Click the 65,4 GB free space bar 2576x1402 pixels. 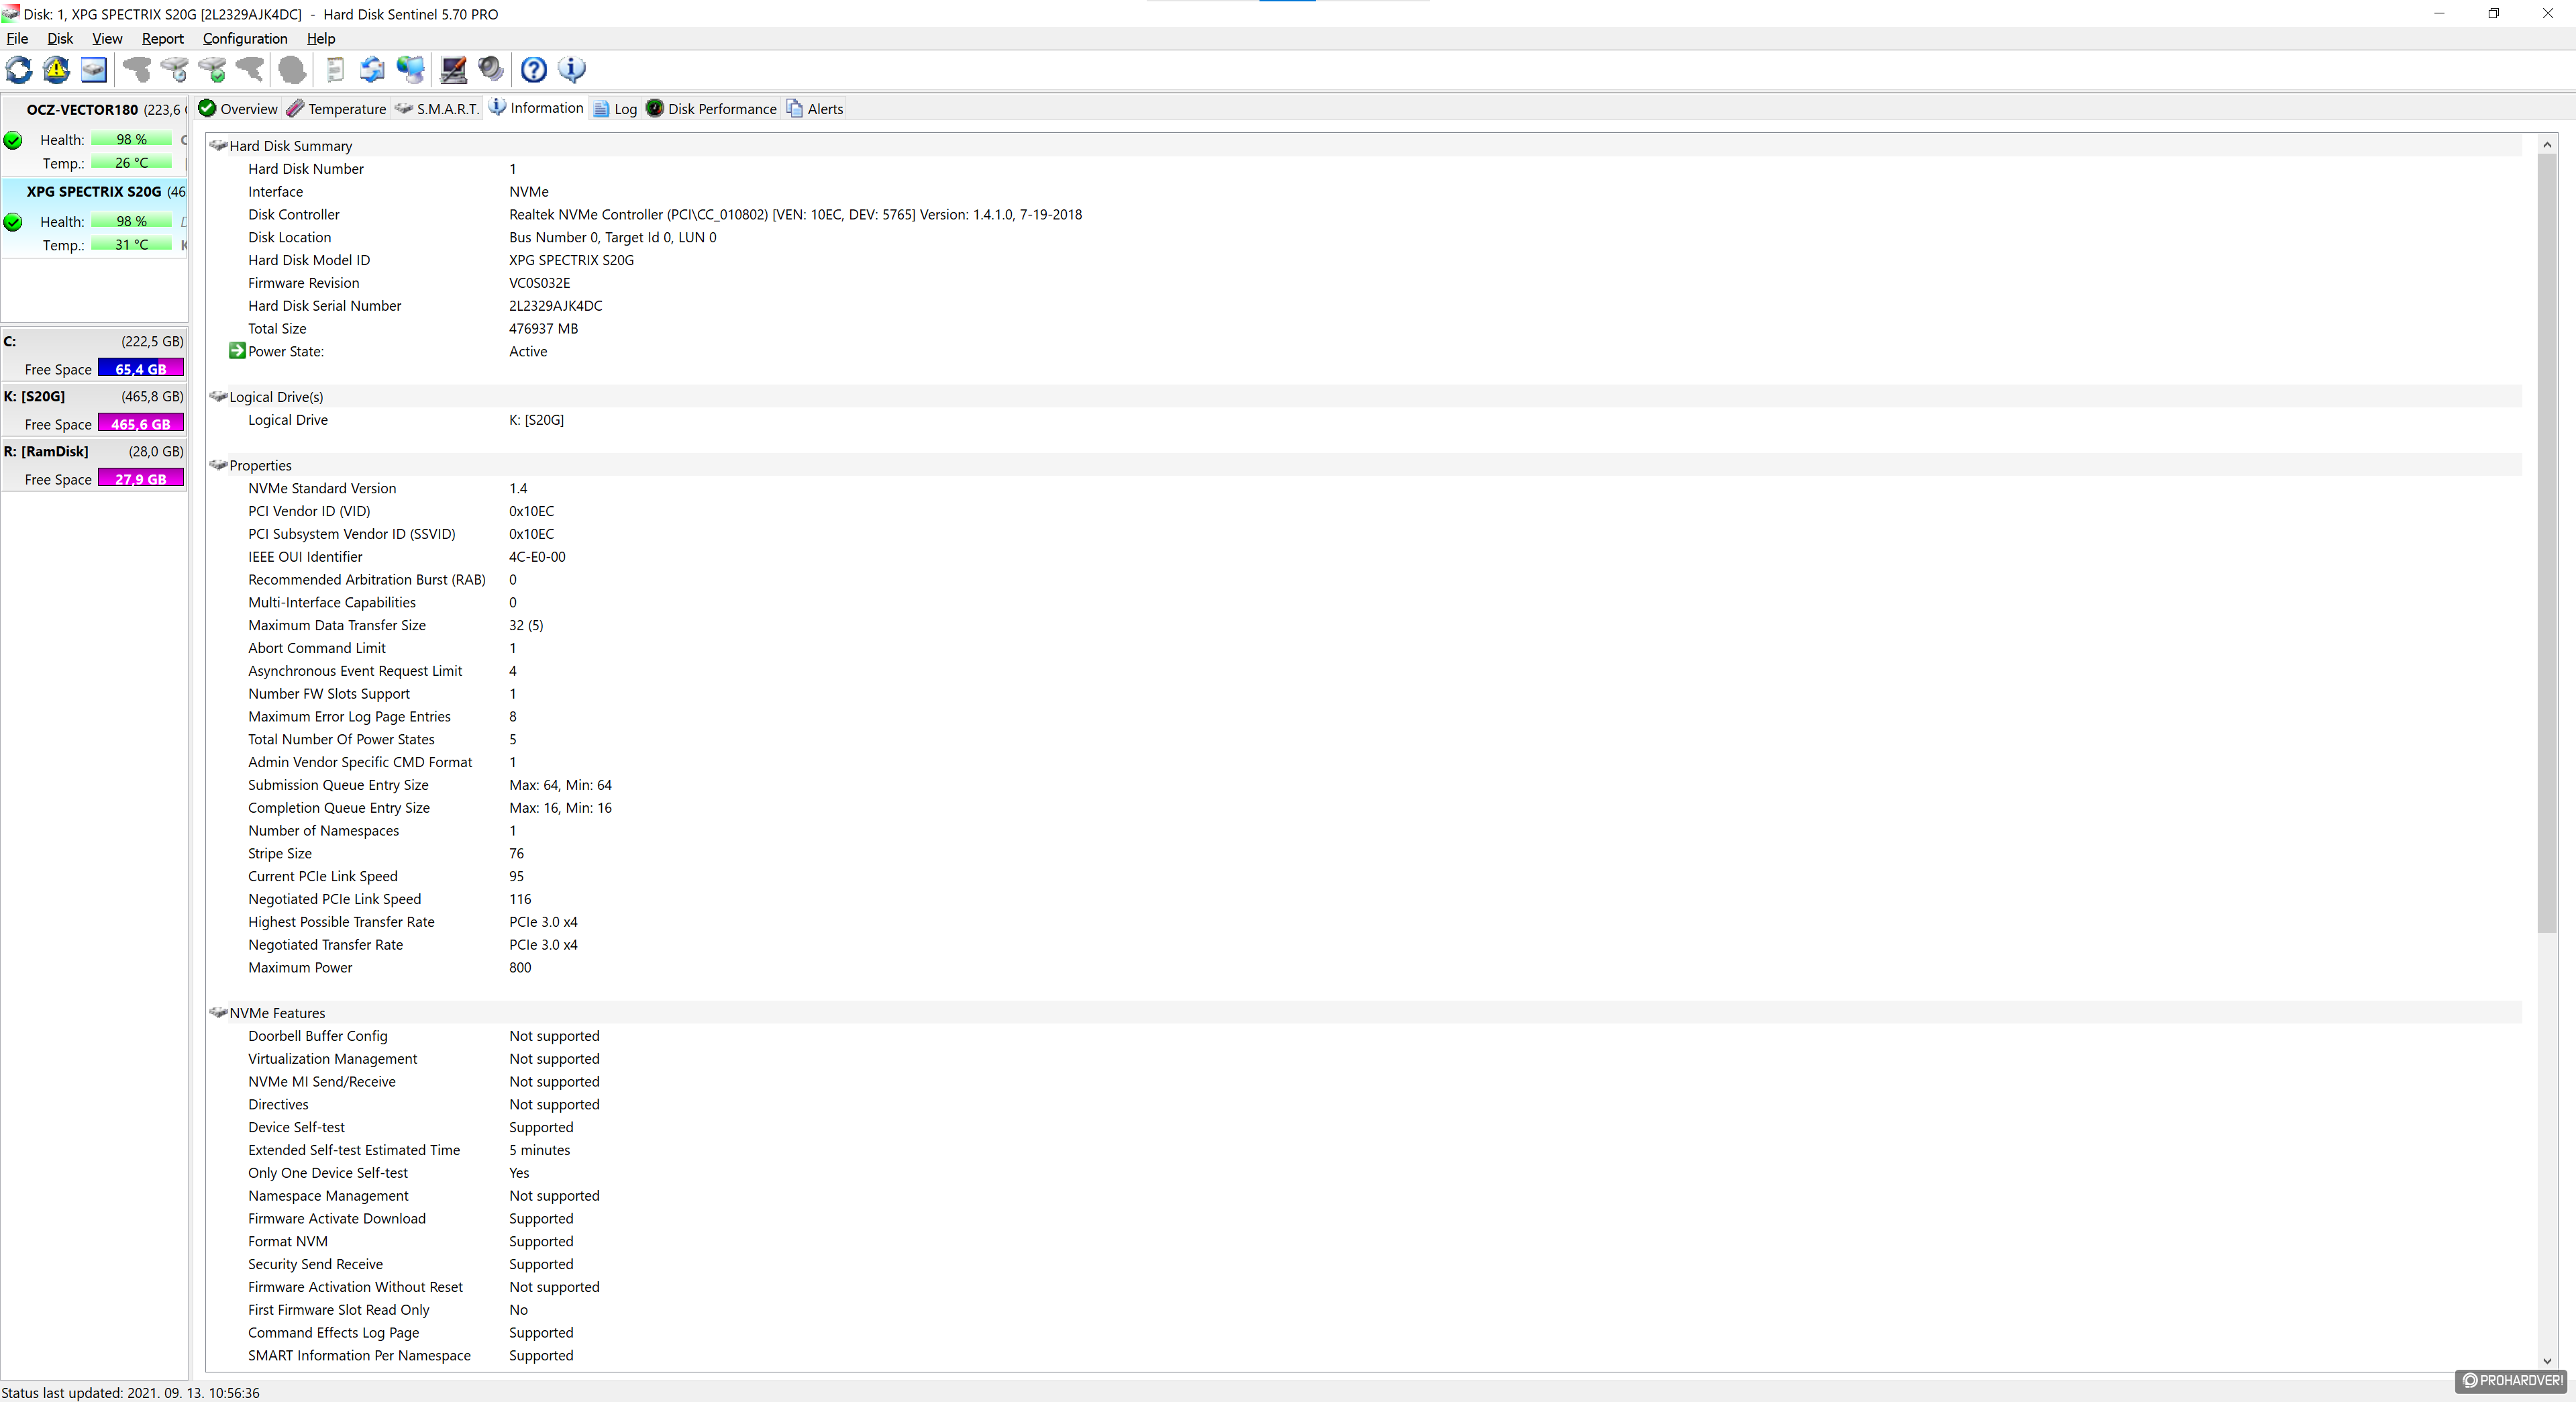coord(141,369)
